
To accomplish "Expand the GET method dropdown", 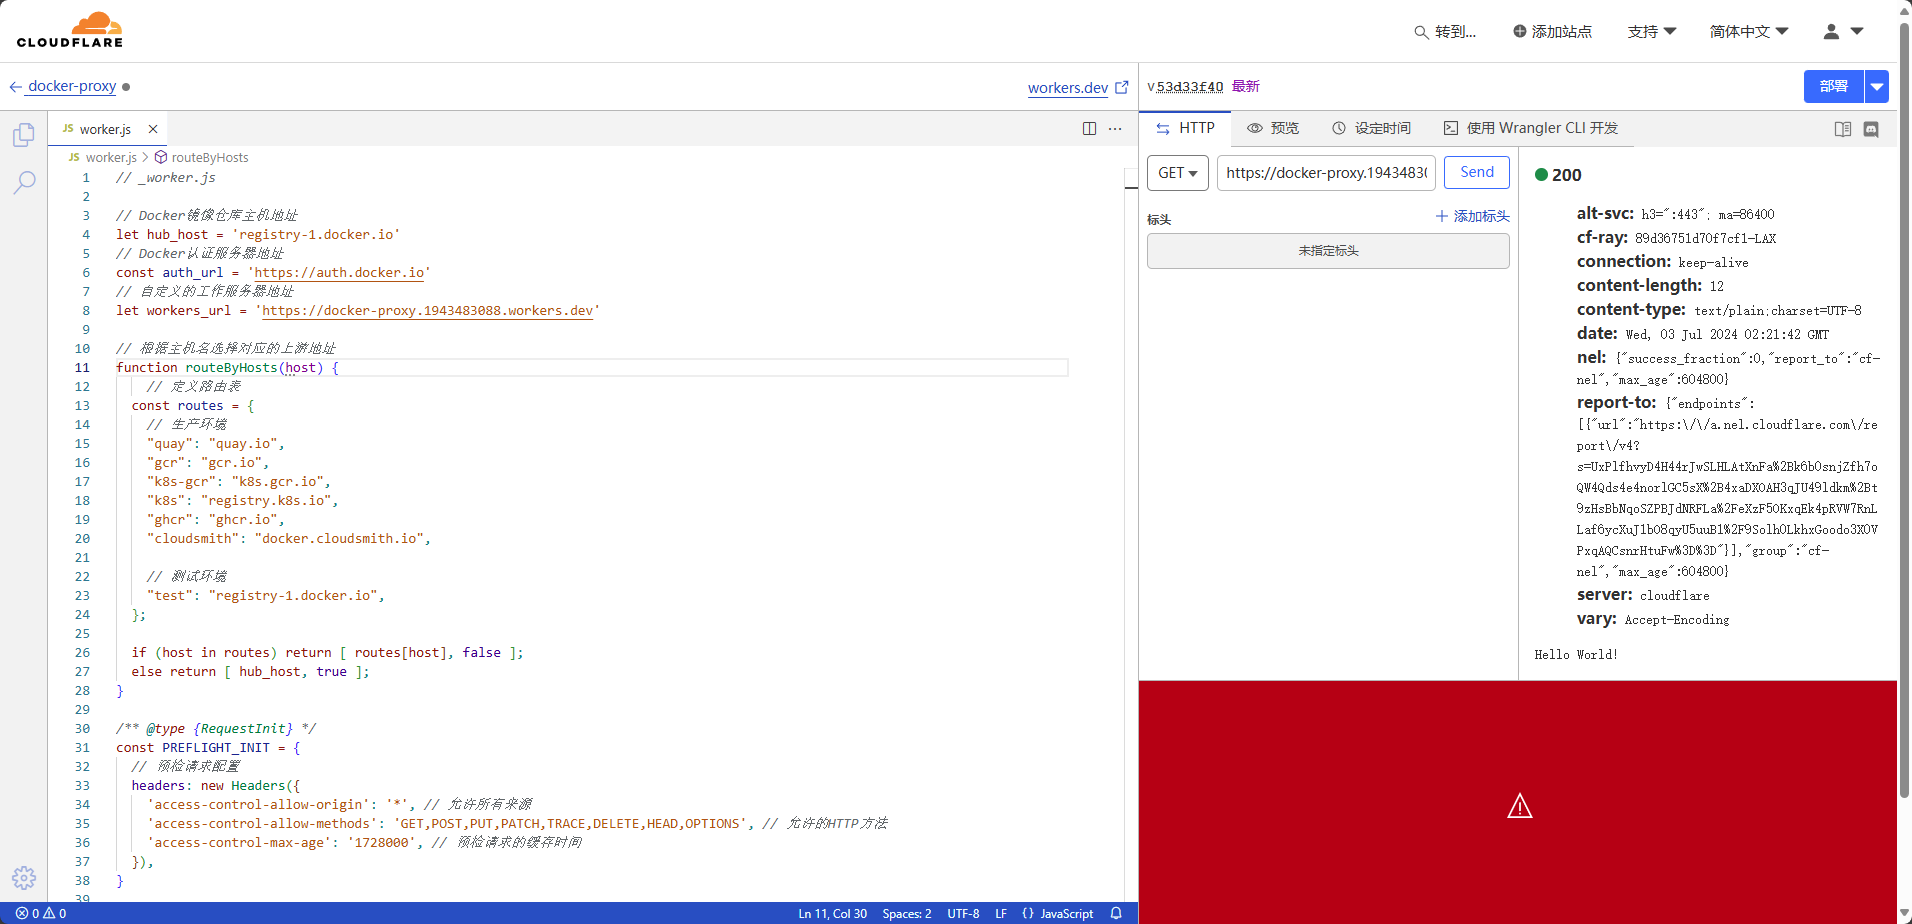I will (x=1177, y=173).
